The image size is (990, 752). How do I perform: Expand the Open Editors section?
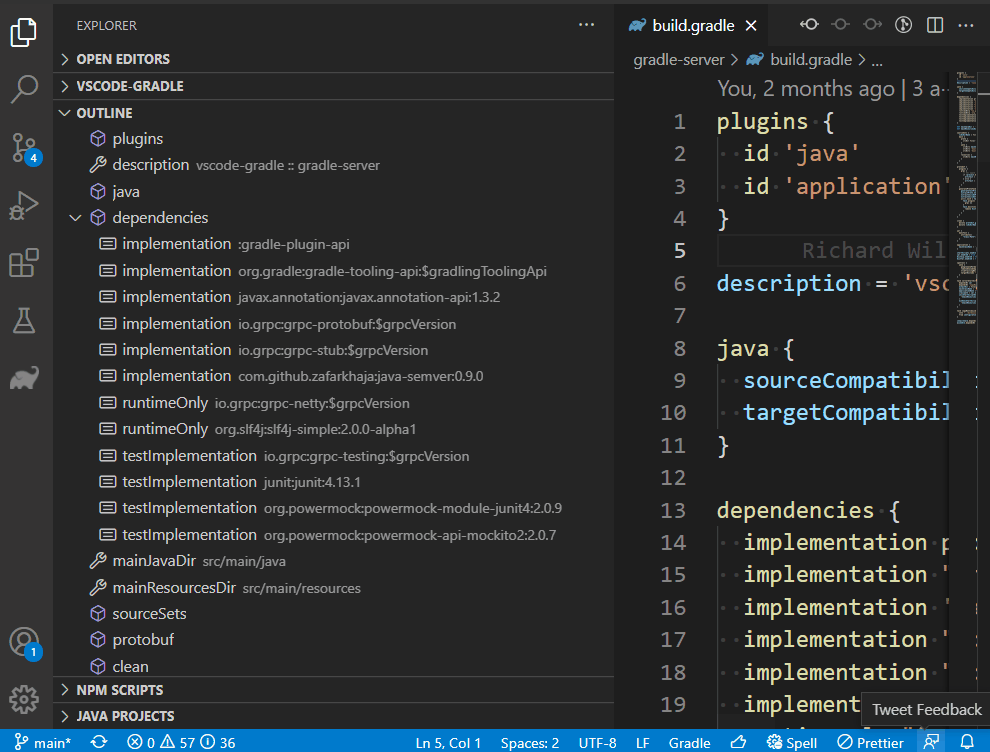click(x=333, y=59)
